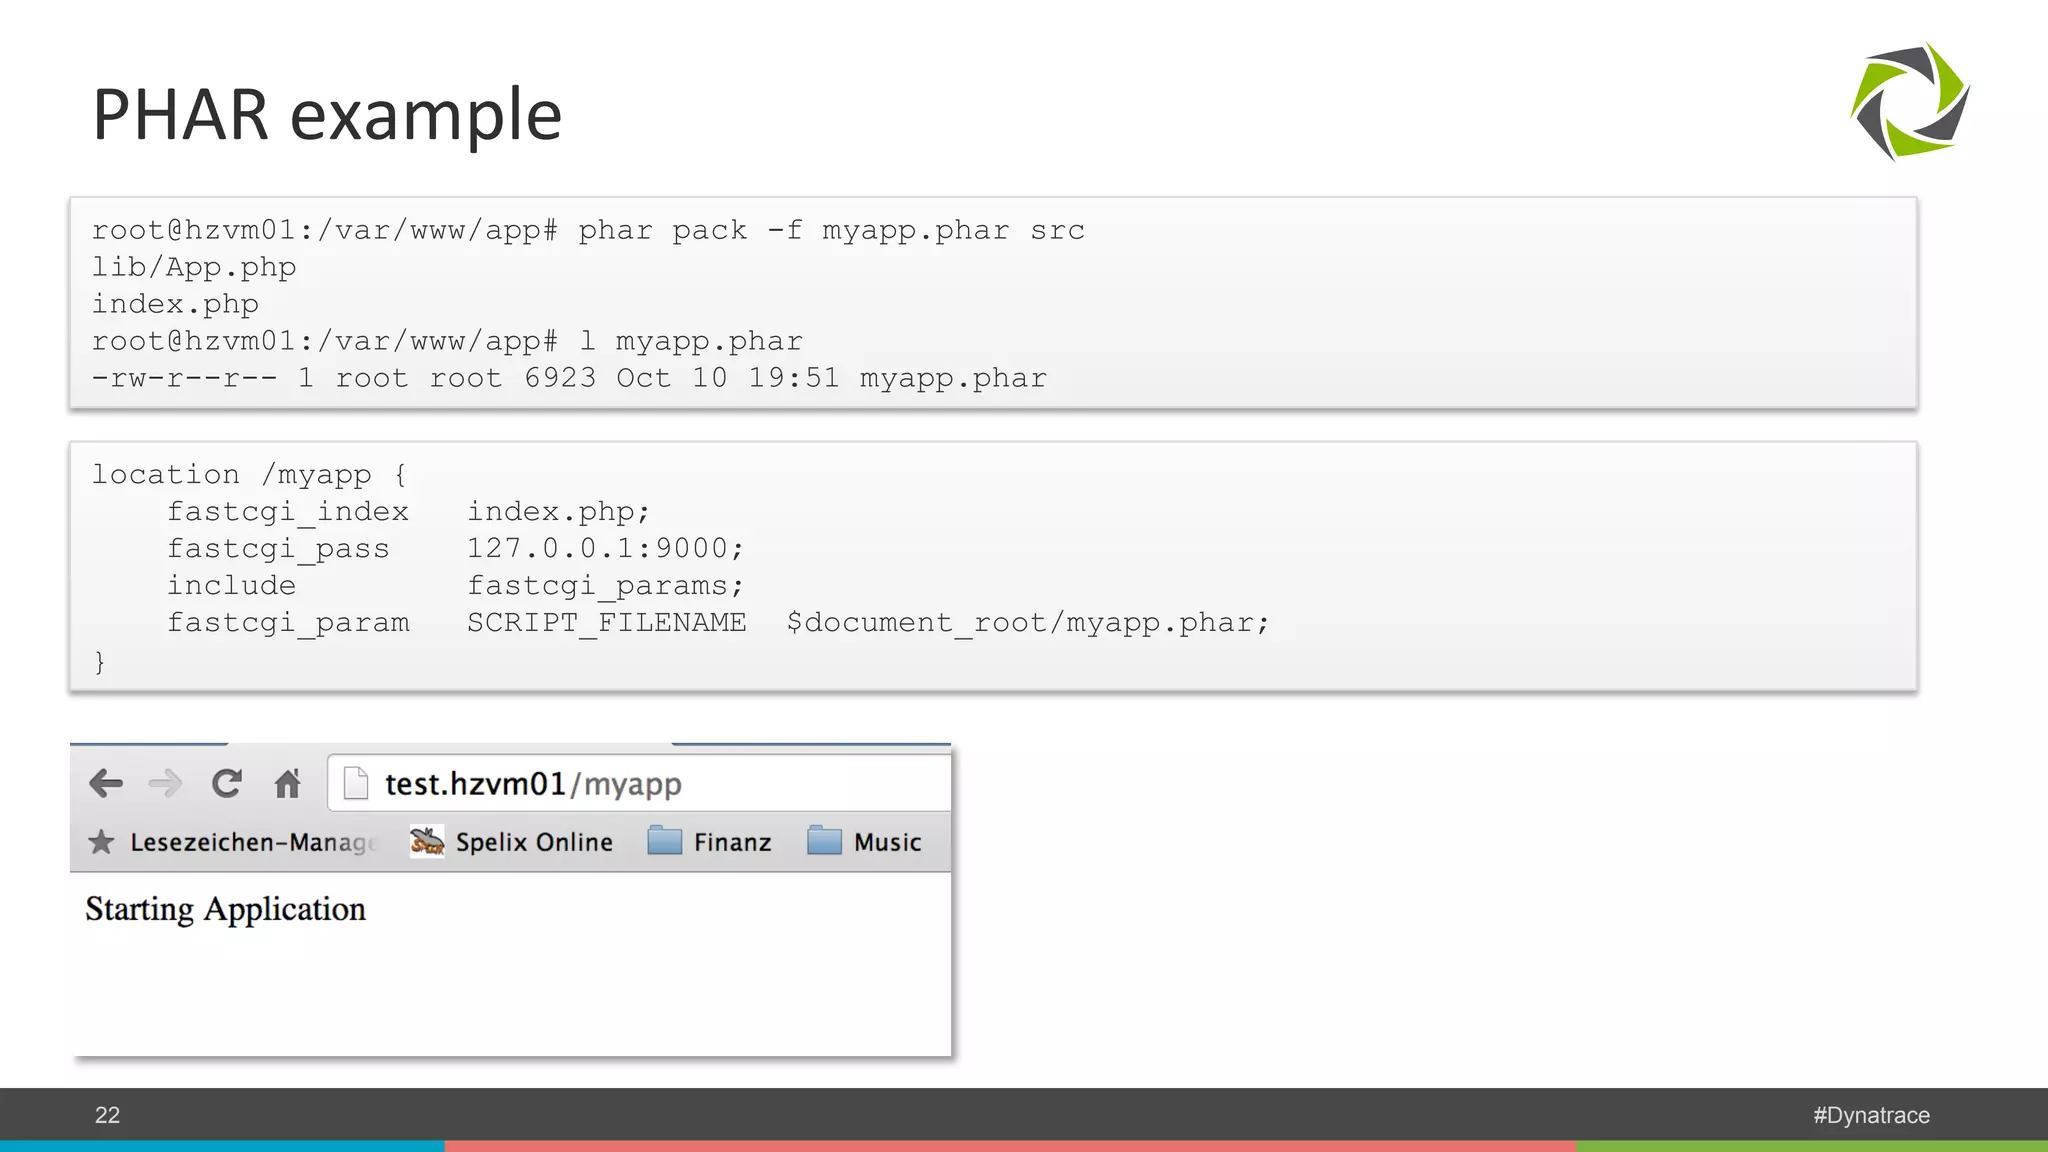Click the test.hzvm01/myapp address field
This screenshot has height=1152, width=2048.
point(640,783)
